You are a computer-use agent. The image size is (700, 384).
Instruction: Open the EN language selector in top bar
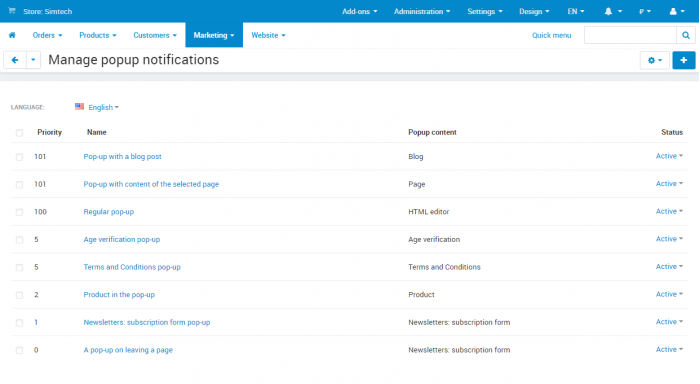point(575,12)
